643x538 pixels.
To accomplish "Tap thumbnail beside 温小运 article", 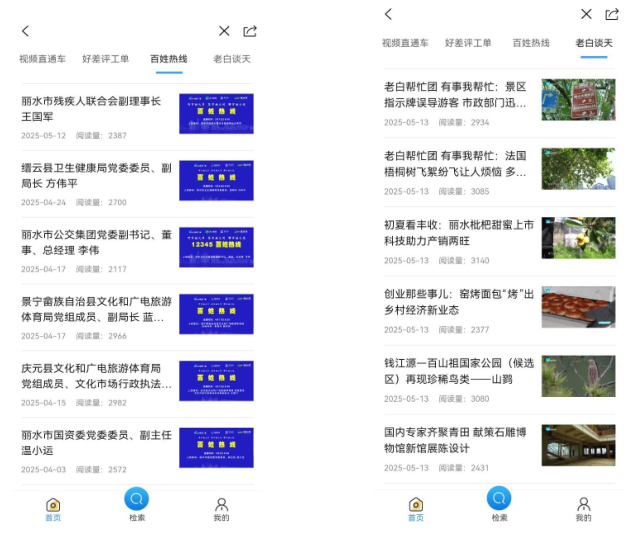I will coord(216,448).
